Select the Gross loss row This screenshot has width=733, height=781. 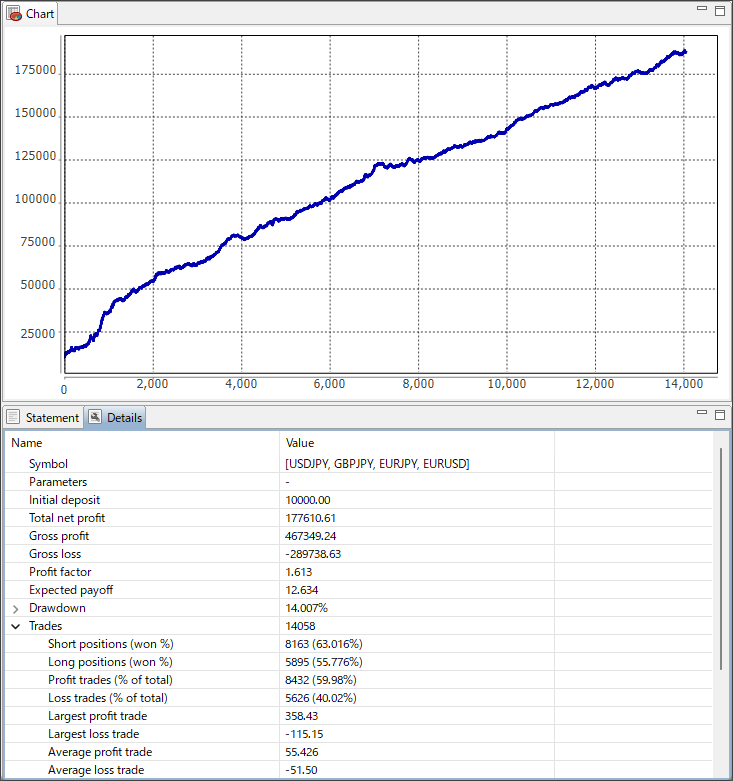click(359, 554)
